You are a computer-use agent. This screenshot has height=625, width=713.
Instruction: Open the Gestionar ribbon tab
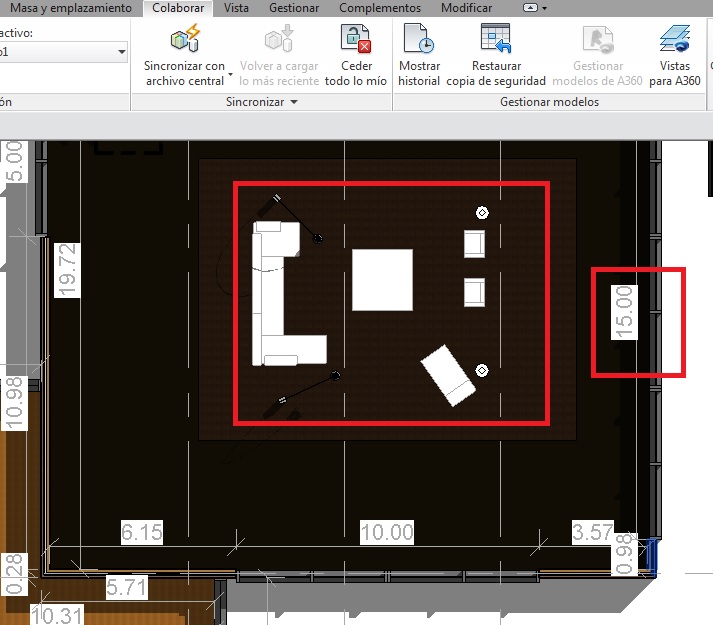(x=294, y=8)
